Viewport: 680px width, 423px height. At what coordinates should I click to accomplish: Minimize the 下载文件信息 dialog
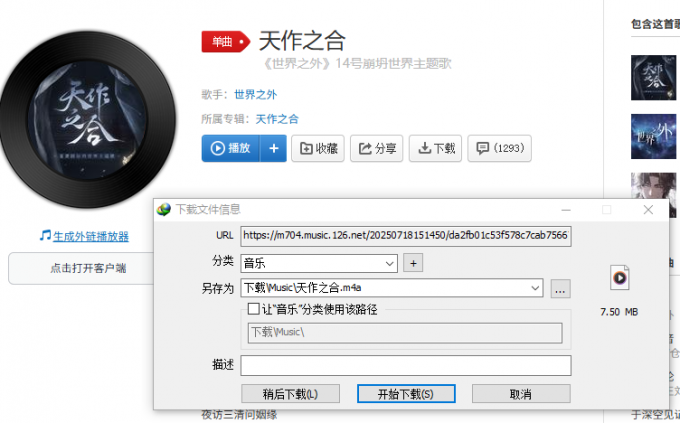pos(566,210)
